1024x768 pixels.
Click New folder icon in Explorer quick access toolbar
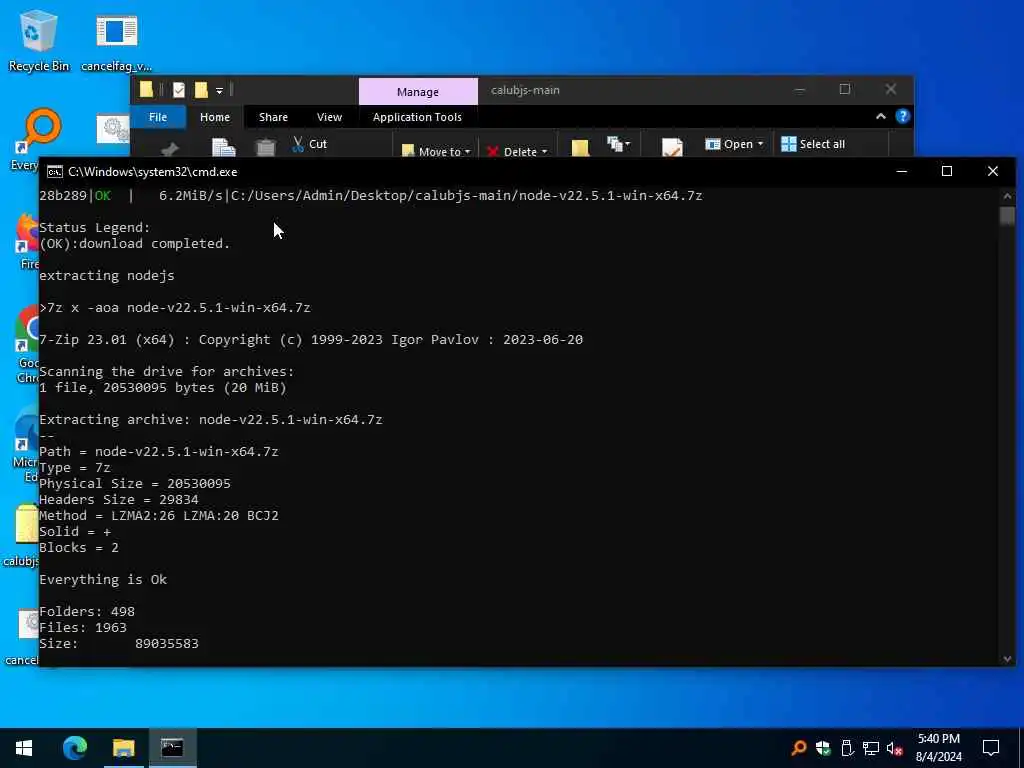tap(201, 90)
